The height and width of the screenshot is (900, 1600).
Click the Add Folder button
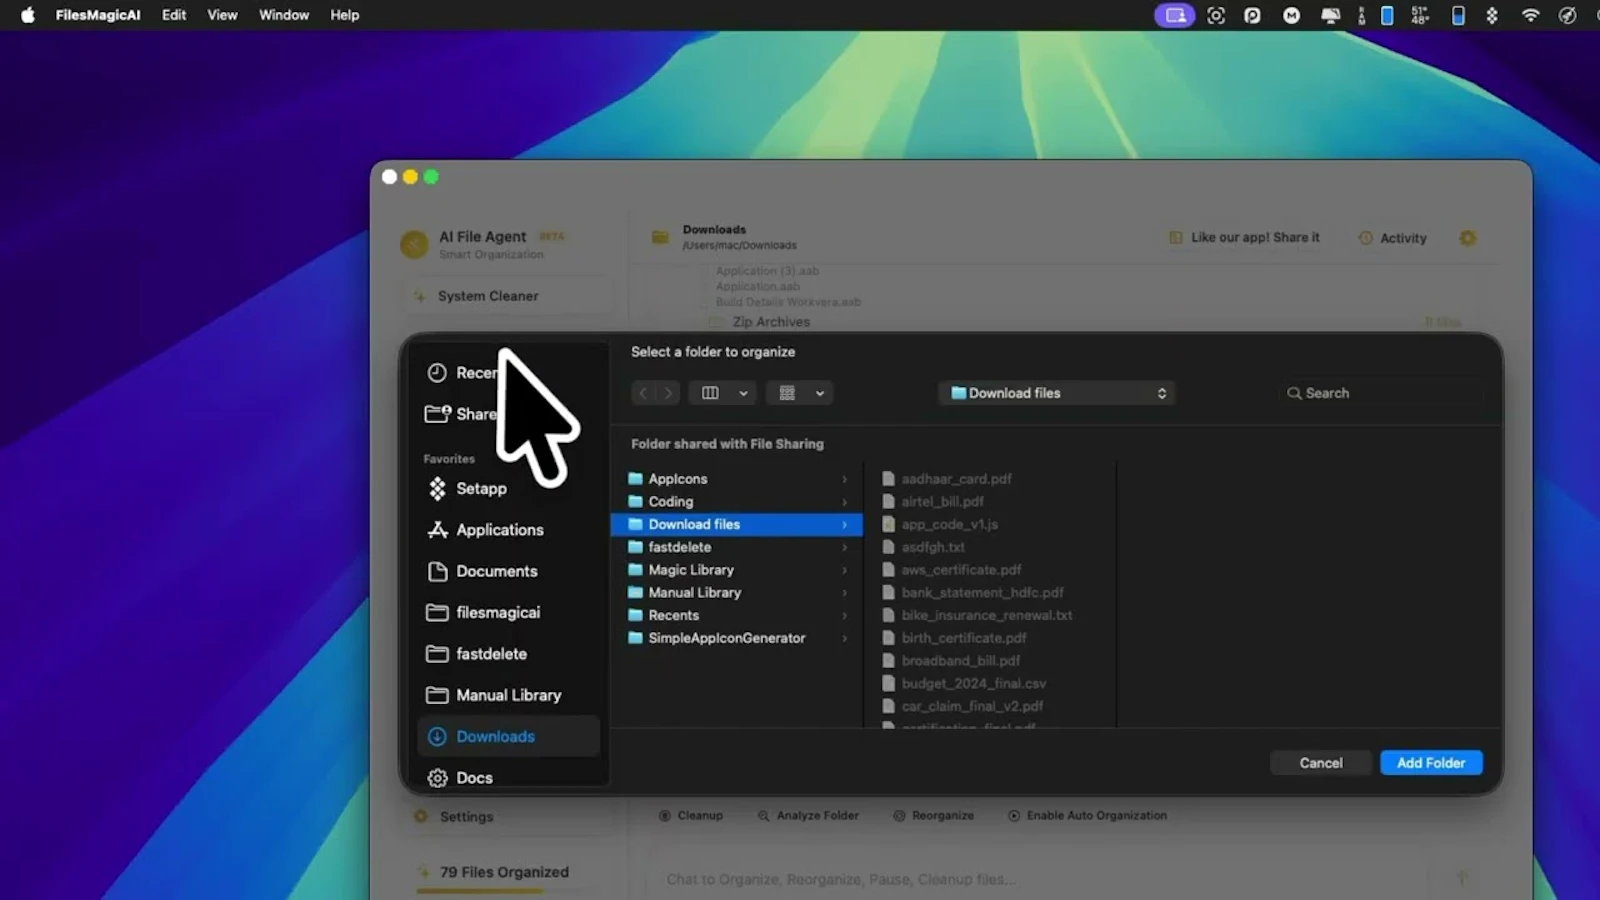pyautogui.click(x=1431, y=763)
